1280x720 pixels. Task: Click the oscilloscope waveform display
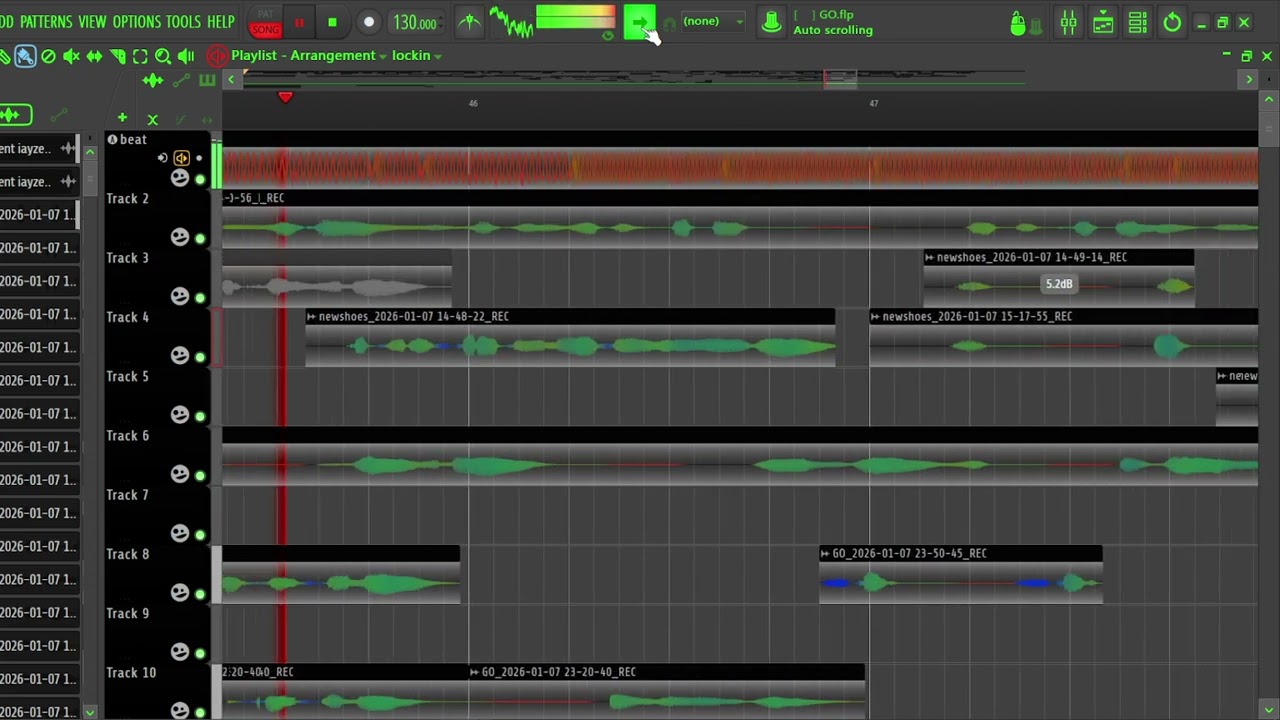tap(511, 22)
